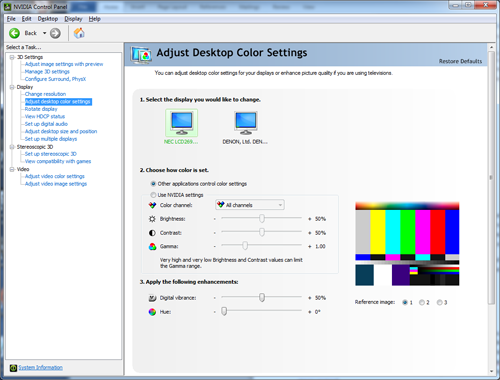Select Use NVIDIA settings radio button
This screenshot has height=380, width=500.
coord(153,195)
